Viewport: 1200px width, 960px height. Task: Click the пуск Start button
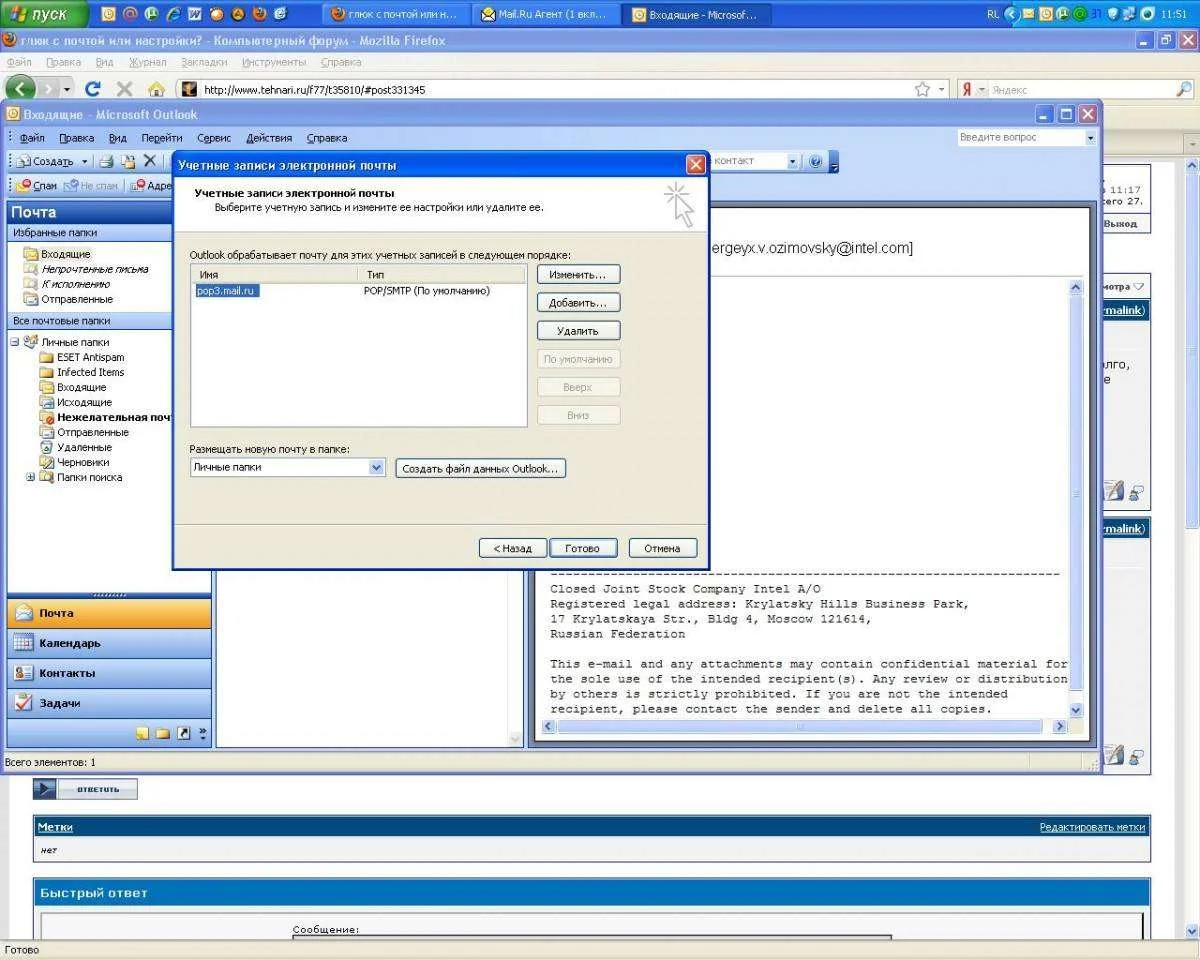pyautogui.click(x=44, y=14)
